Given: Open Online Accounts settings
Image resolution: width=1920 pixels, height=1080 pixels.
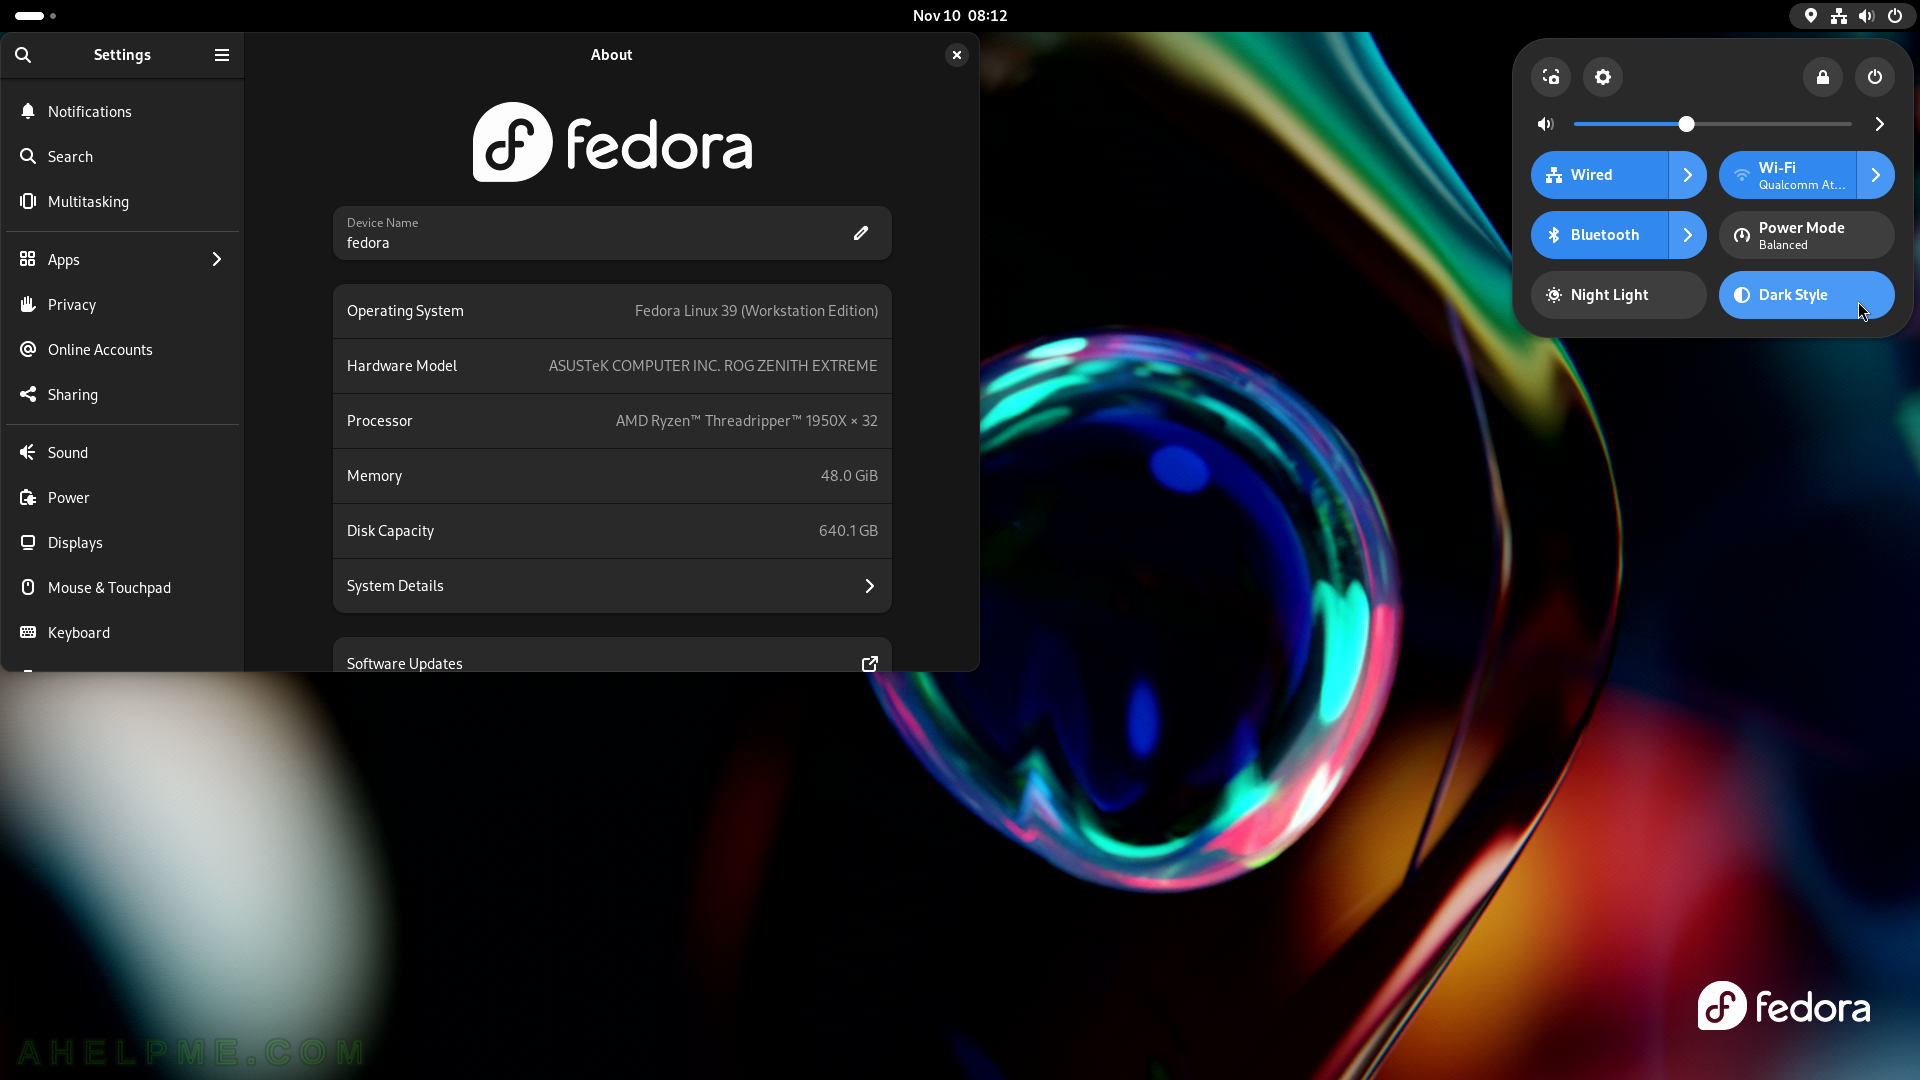Looking at the screenshot, I should tap(122, 350).
